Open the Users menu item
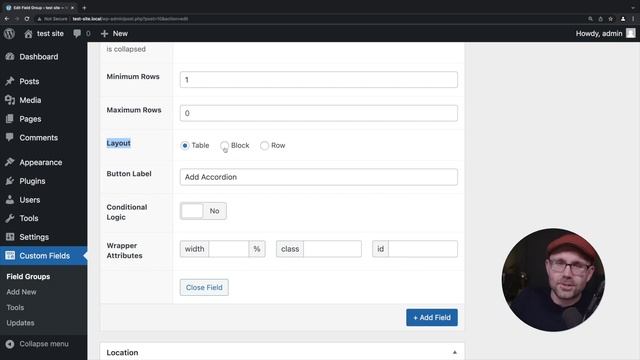This screenshot has width=640, height=360. [x=30, y=200]
